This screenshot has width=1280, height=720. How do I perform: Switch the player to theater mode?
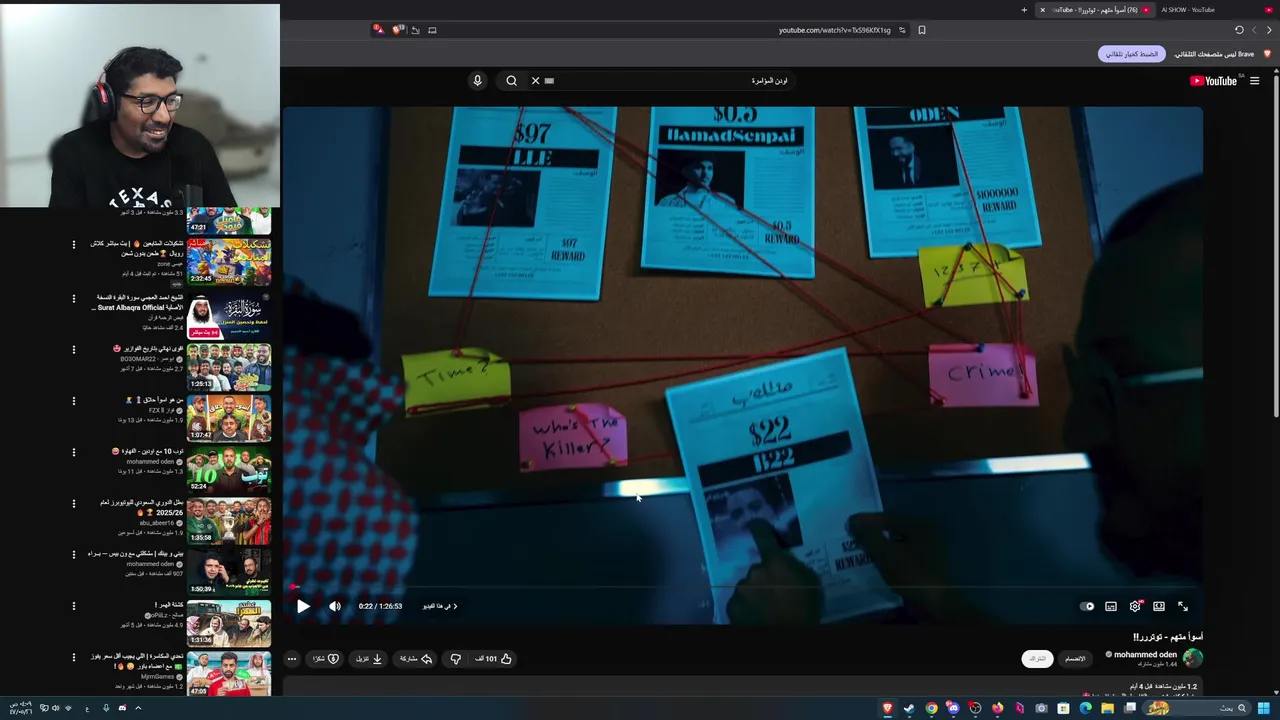point(1159,606)
